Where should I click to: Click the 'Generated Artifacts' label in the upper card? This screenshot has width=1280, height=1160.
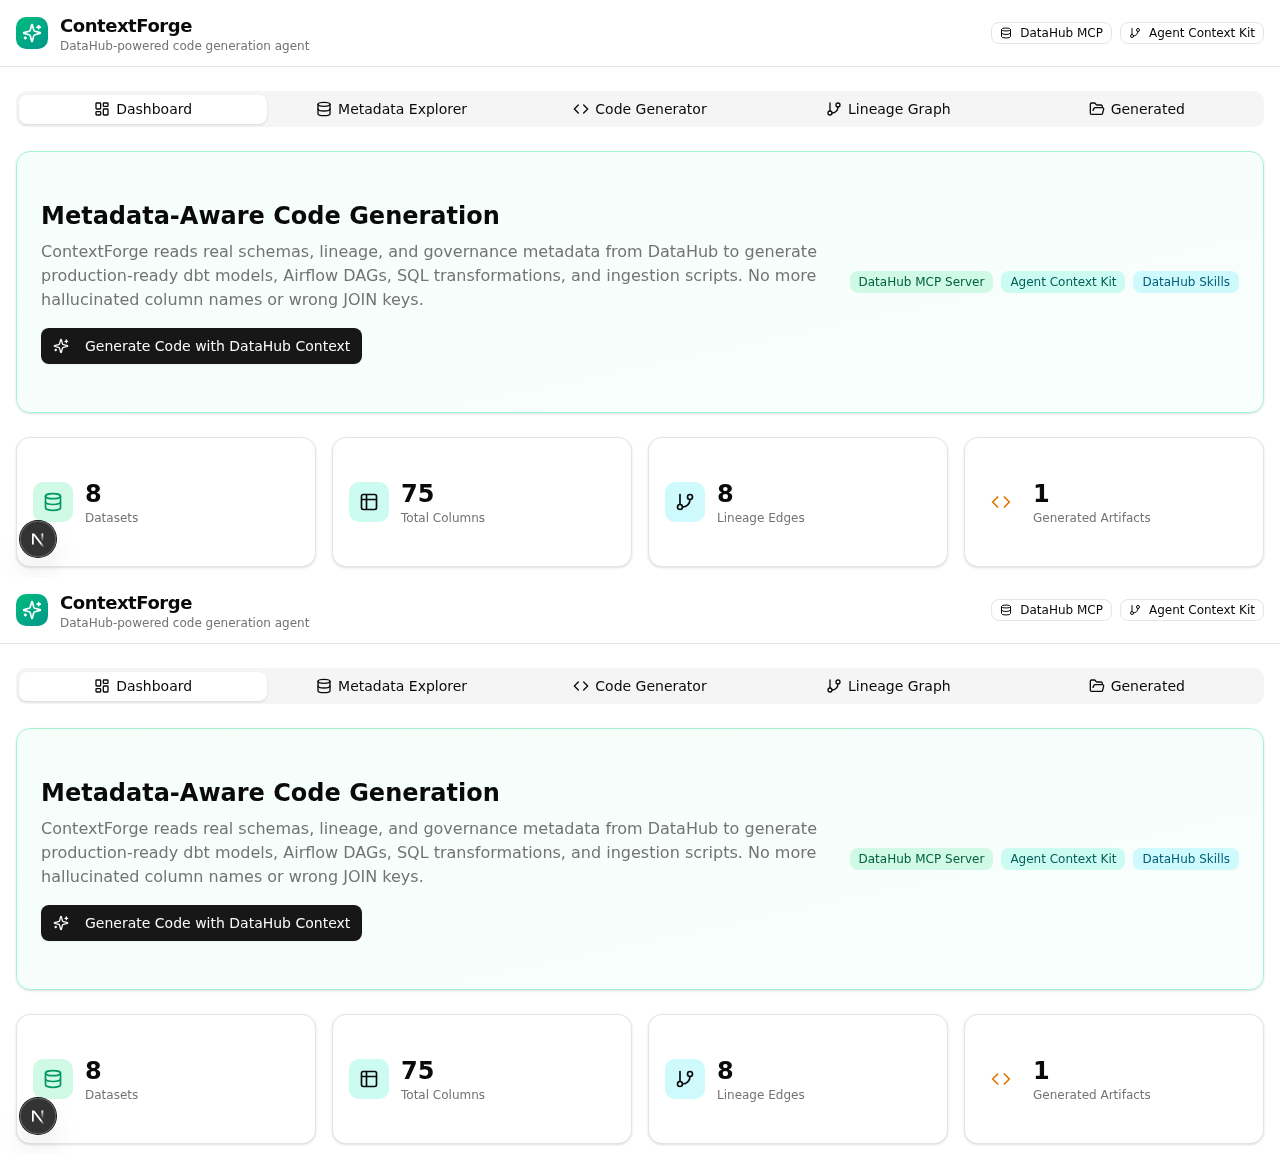(x=1091, y=518)
